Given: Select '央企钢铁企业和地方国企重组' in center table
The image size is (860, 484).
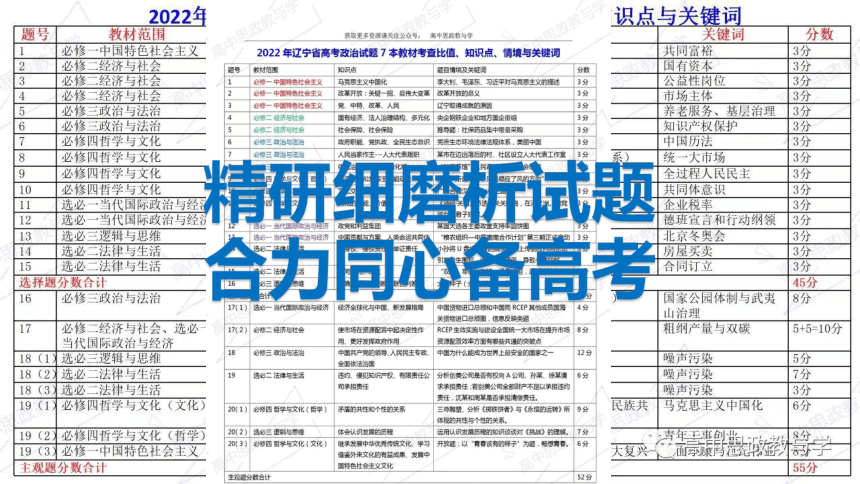Looking at the screenshot, I should 477,117.
